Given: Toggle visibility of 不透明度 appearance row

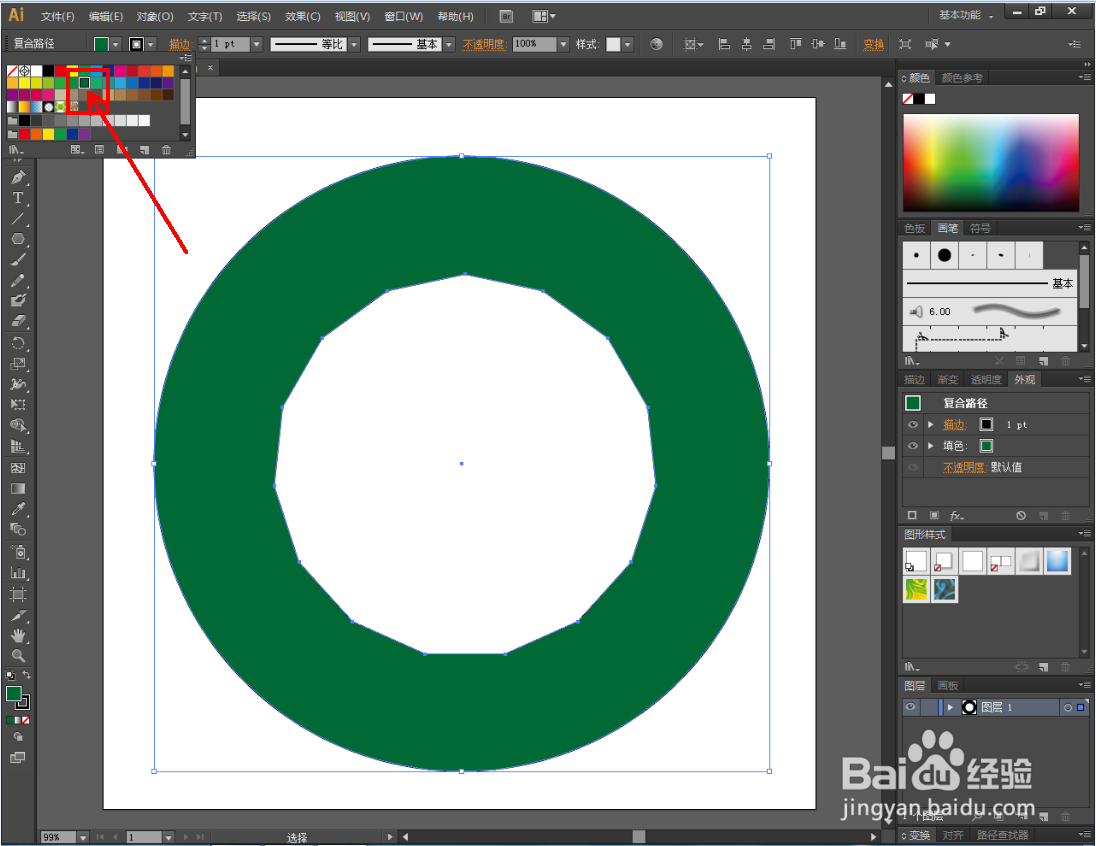Looking at the screenshot, I should (x=913, y=467).
